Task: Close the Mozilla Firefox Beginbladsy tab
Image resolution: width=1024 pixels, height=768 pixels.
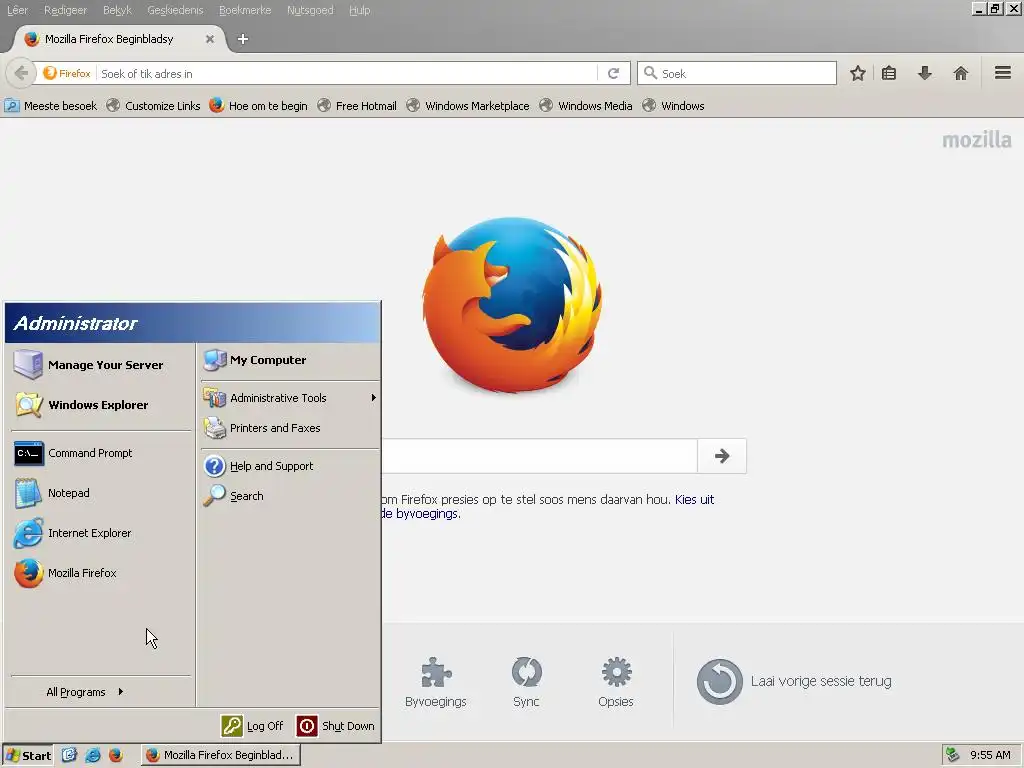Action: [210, 39]
